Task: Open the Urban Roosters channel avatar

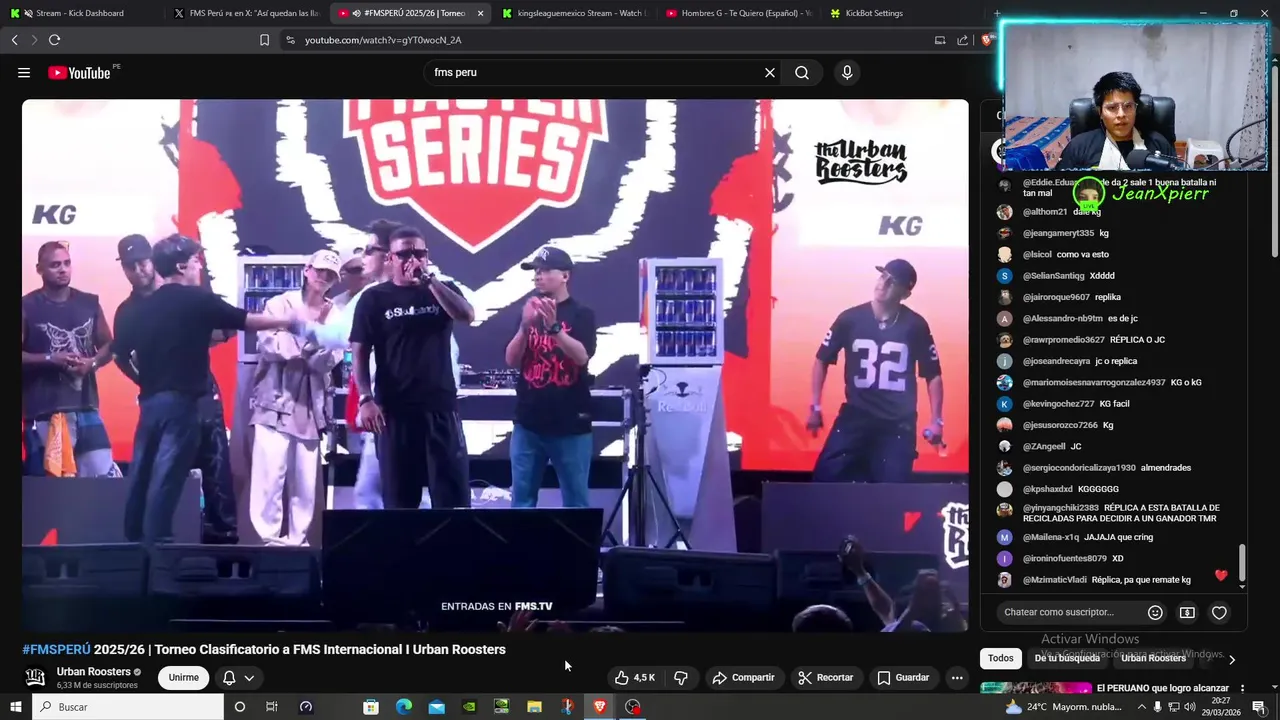Action: click(35, 677)
